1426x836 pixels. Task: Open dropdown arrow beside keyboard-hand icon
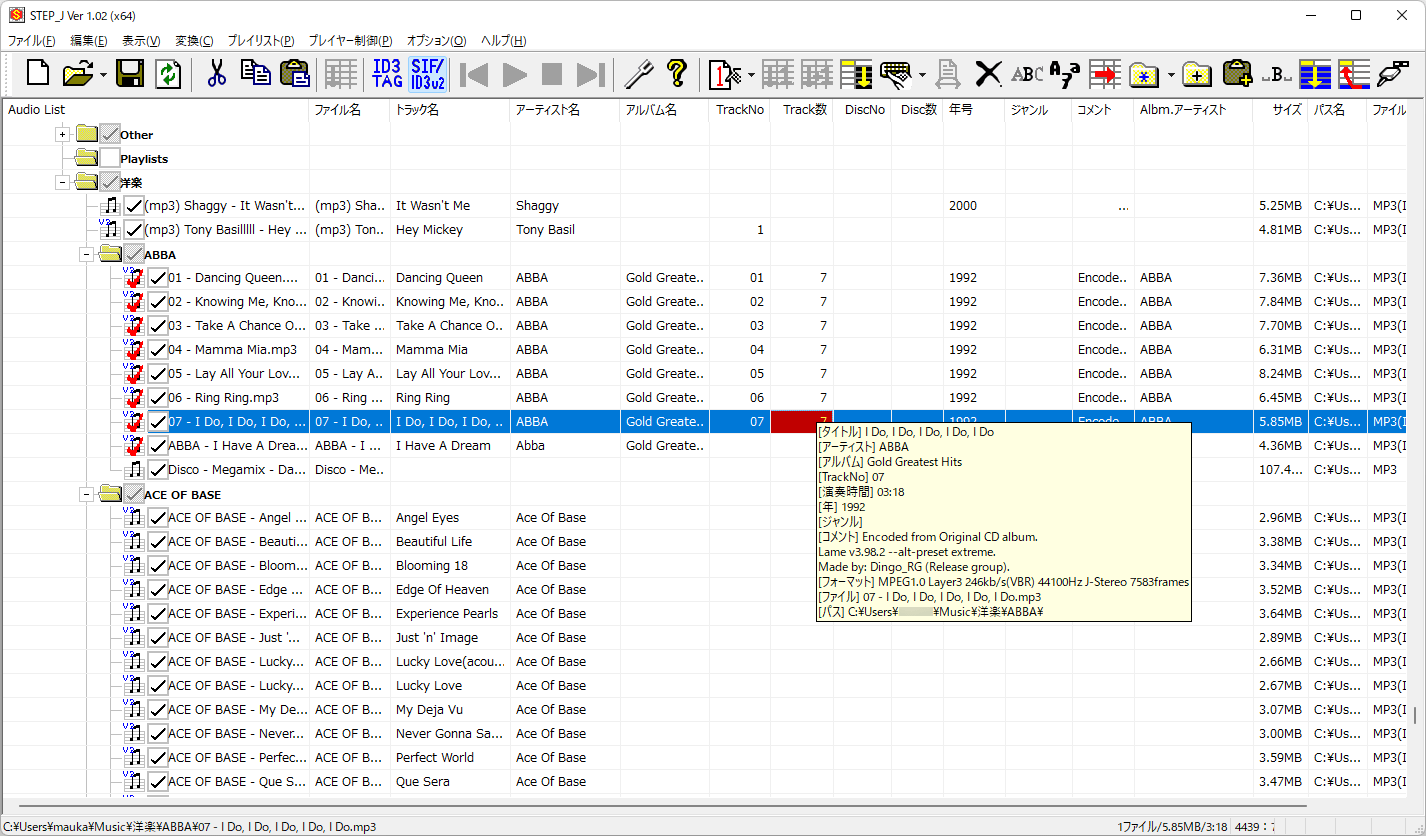pos(922,74)
